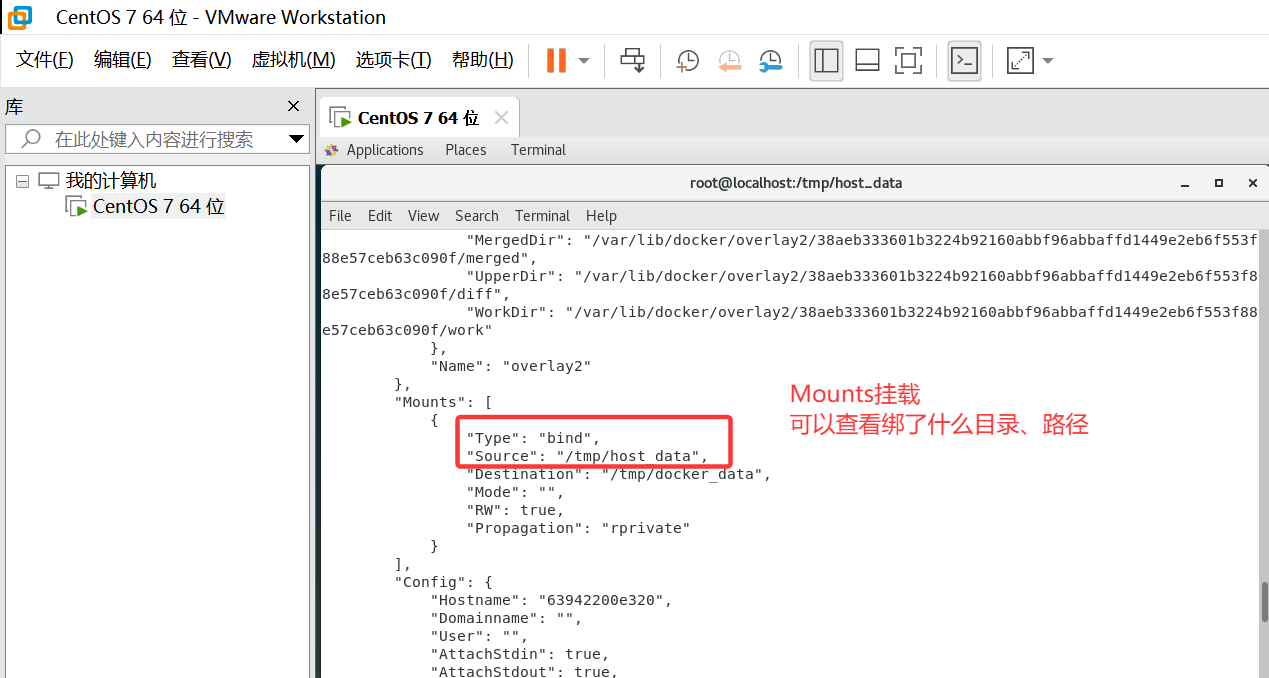
Task: Open the library search dropdown arrow
Action: point(296,139)
